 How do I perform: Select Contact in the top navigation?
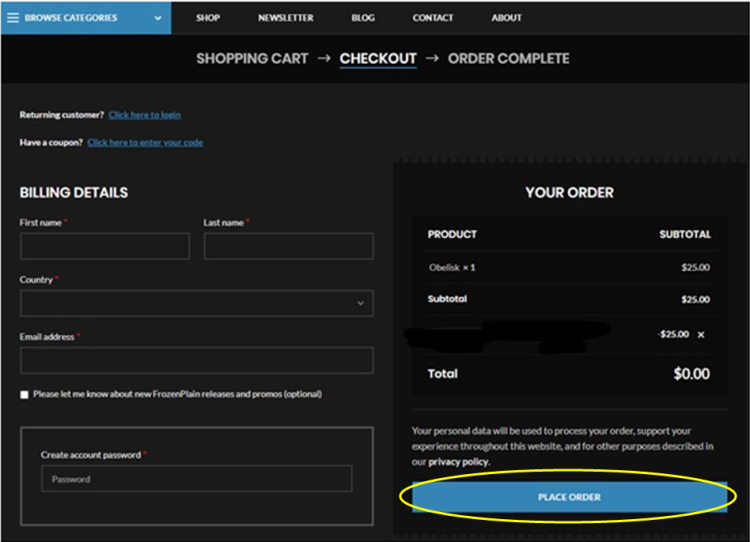[432, 18]
